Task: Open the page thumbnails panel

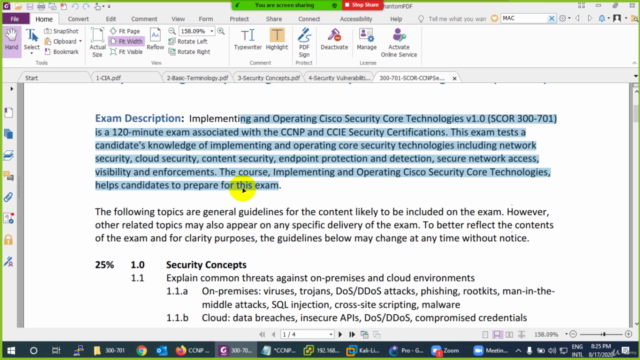Action: tap(9, 134)
